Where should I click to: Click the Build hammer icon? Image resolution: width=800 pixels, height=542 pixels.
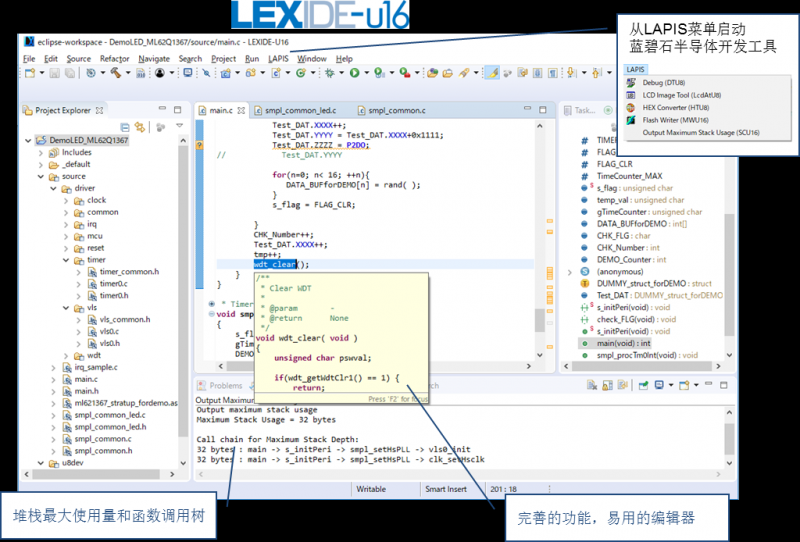tap(116, 73)
